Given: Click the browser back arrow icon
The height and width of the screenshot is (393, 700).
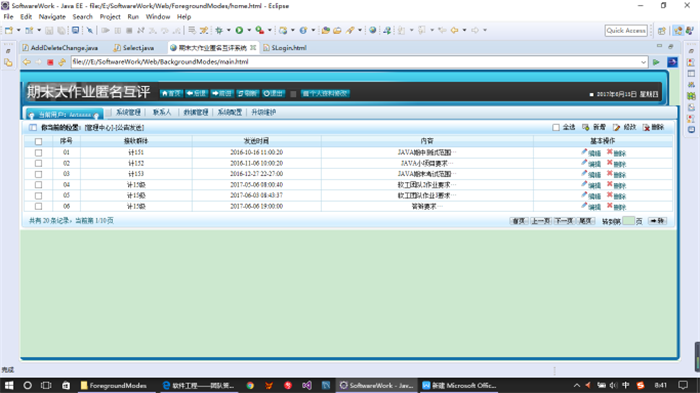Looking at the screenshot, I should pyautogui.click(x=27, y=62).
